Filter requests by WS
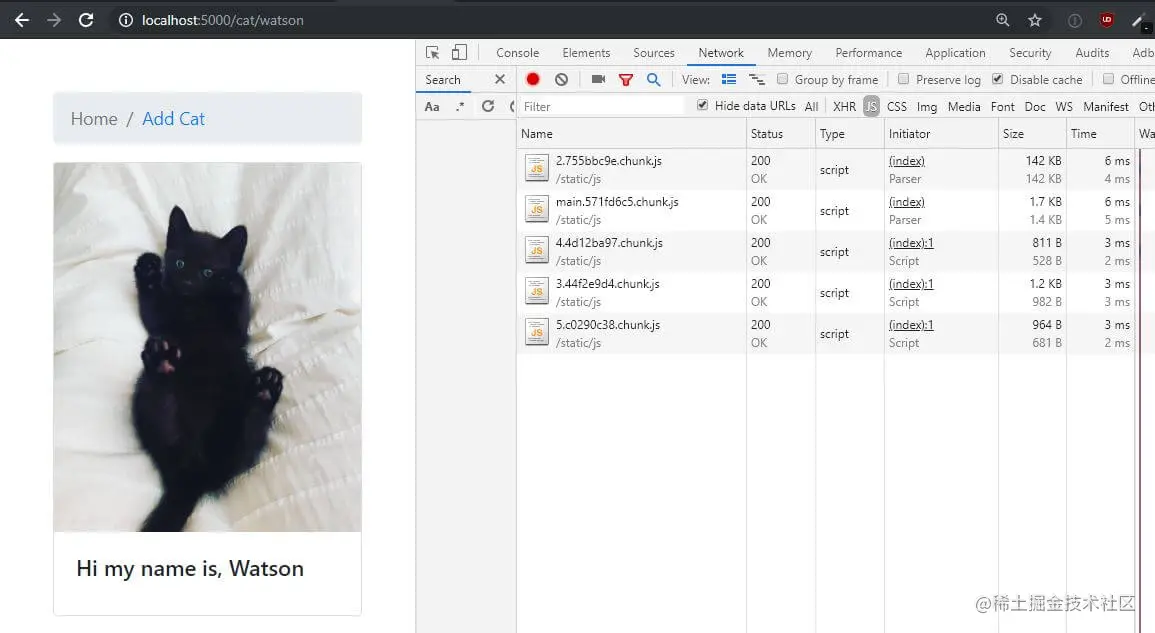 [x=1064, y=107]
